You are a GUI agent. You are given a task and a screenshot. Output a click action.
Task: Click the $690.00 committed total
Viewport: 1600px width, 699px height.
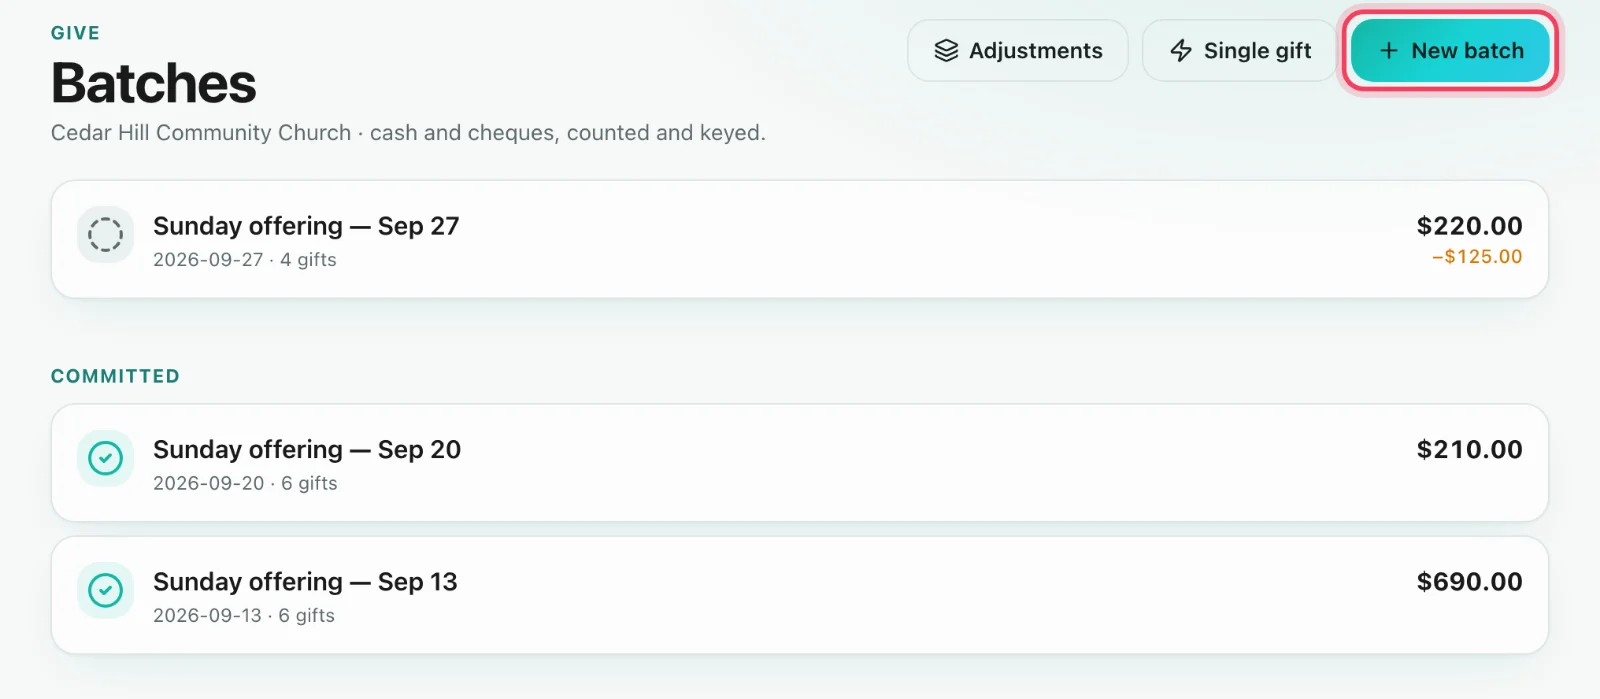pos(1469,582)
